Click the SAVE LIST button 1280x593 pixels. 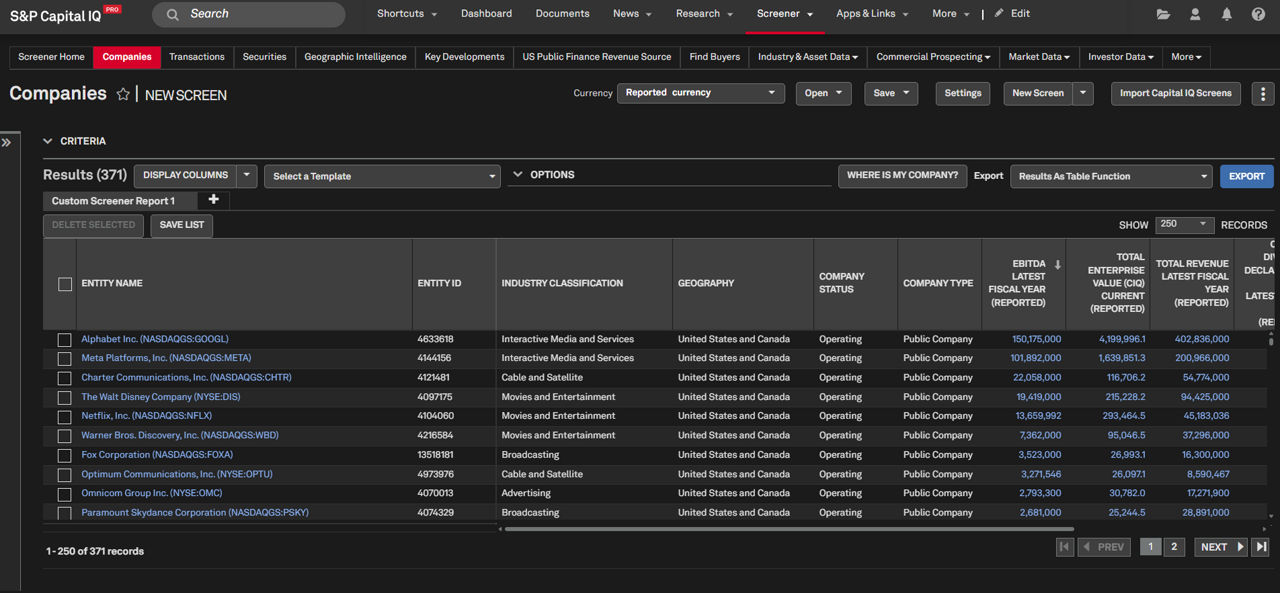tap(182, 225)
